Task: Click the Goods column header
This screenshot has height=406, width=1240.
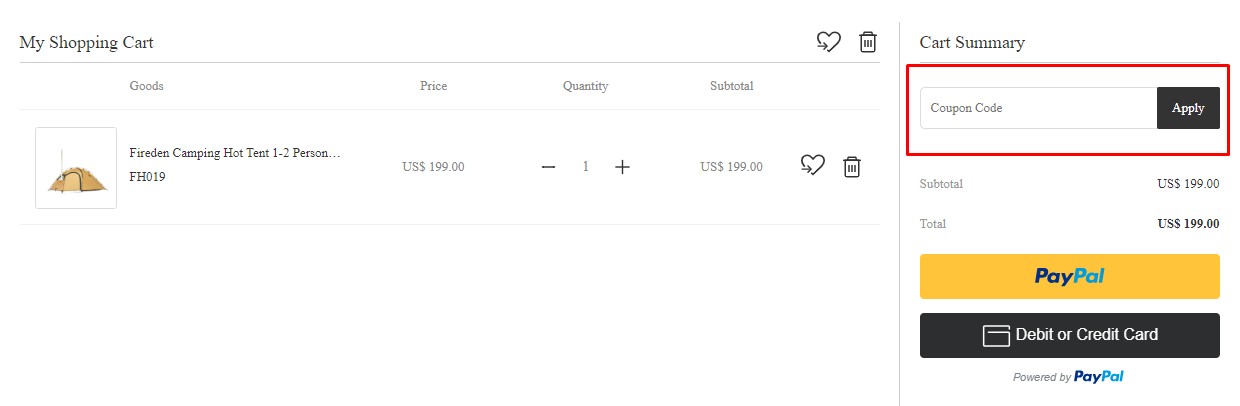Action: (146, 86)
